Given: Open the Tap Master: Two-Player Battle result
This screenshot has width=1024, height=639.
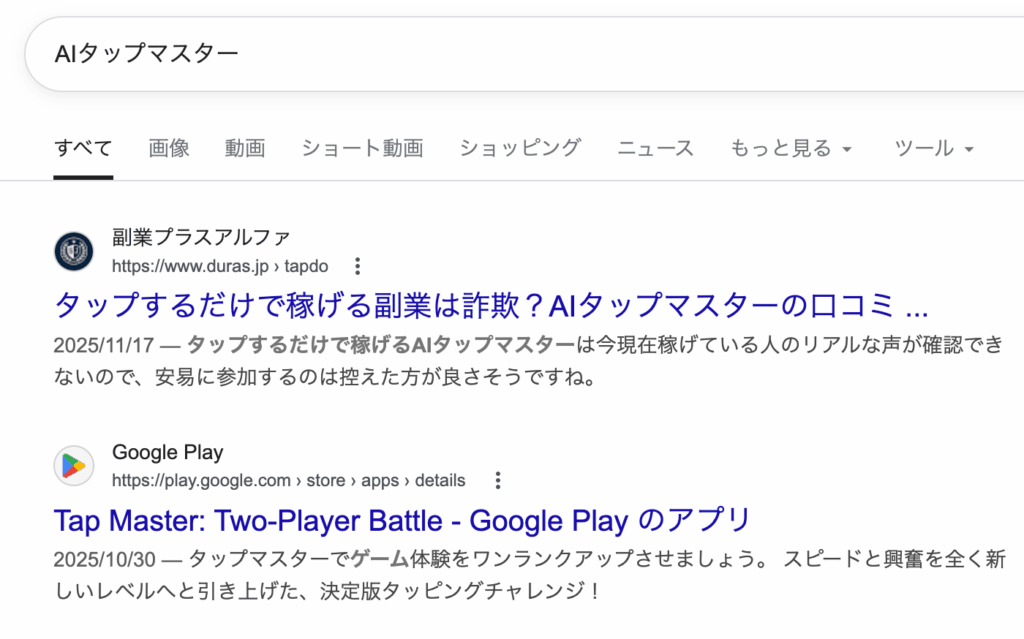Looking at the screenshot, I should point(401,520).
